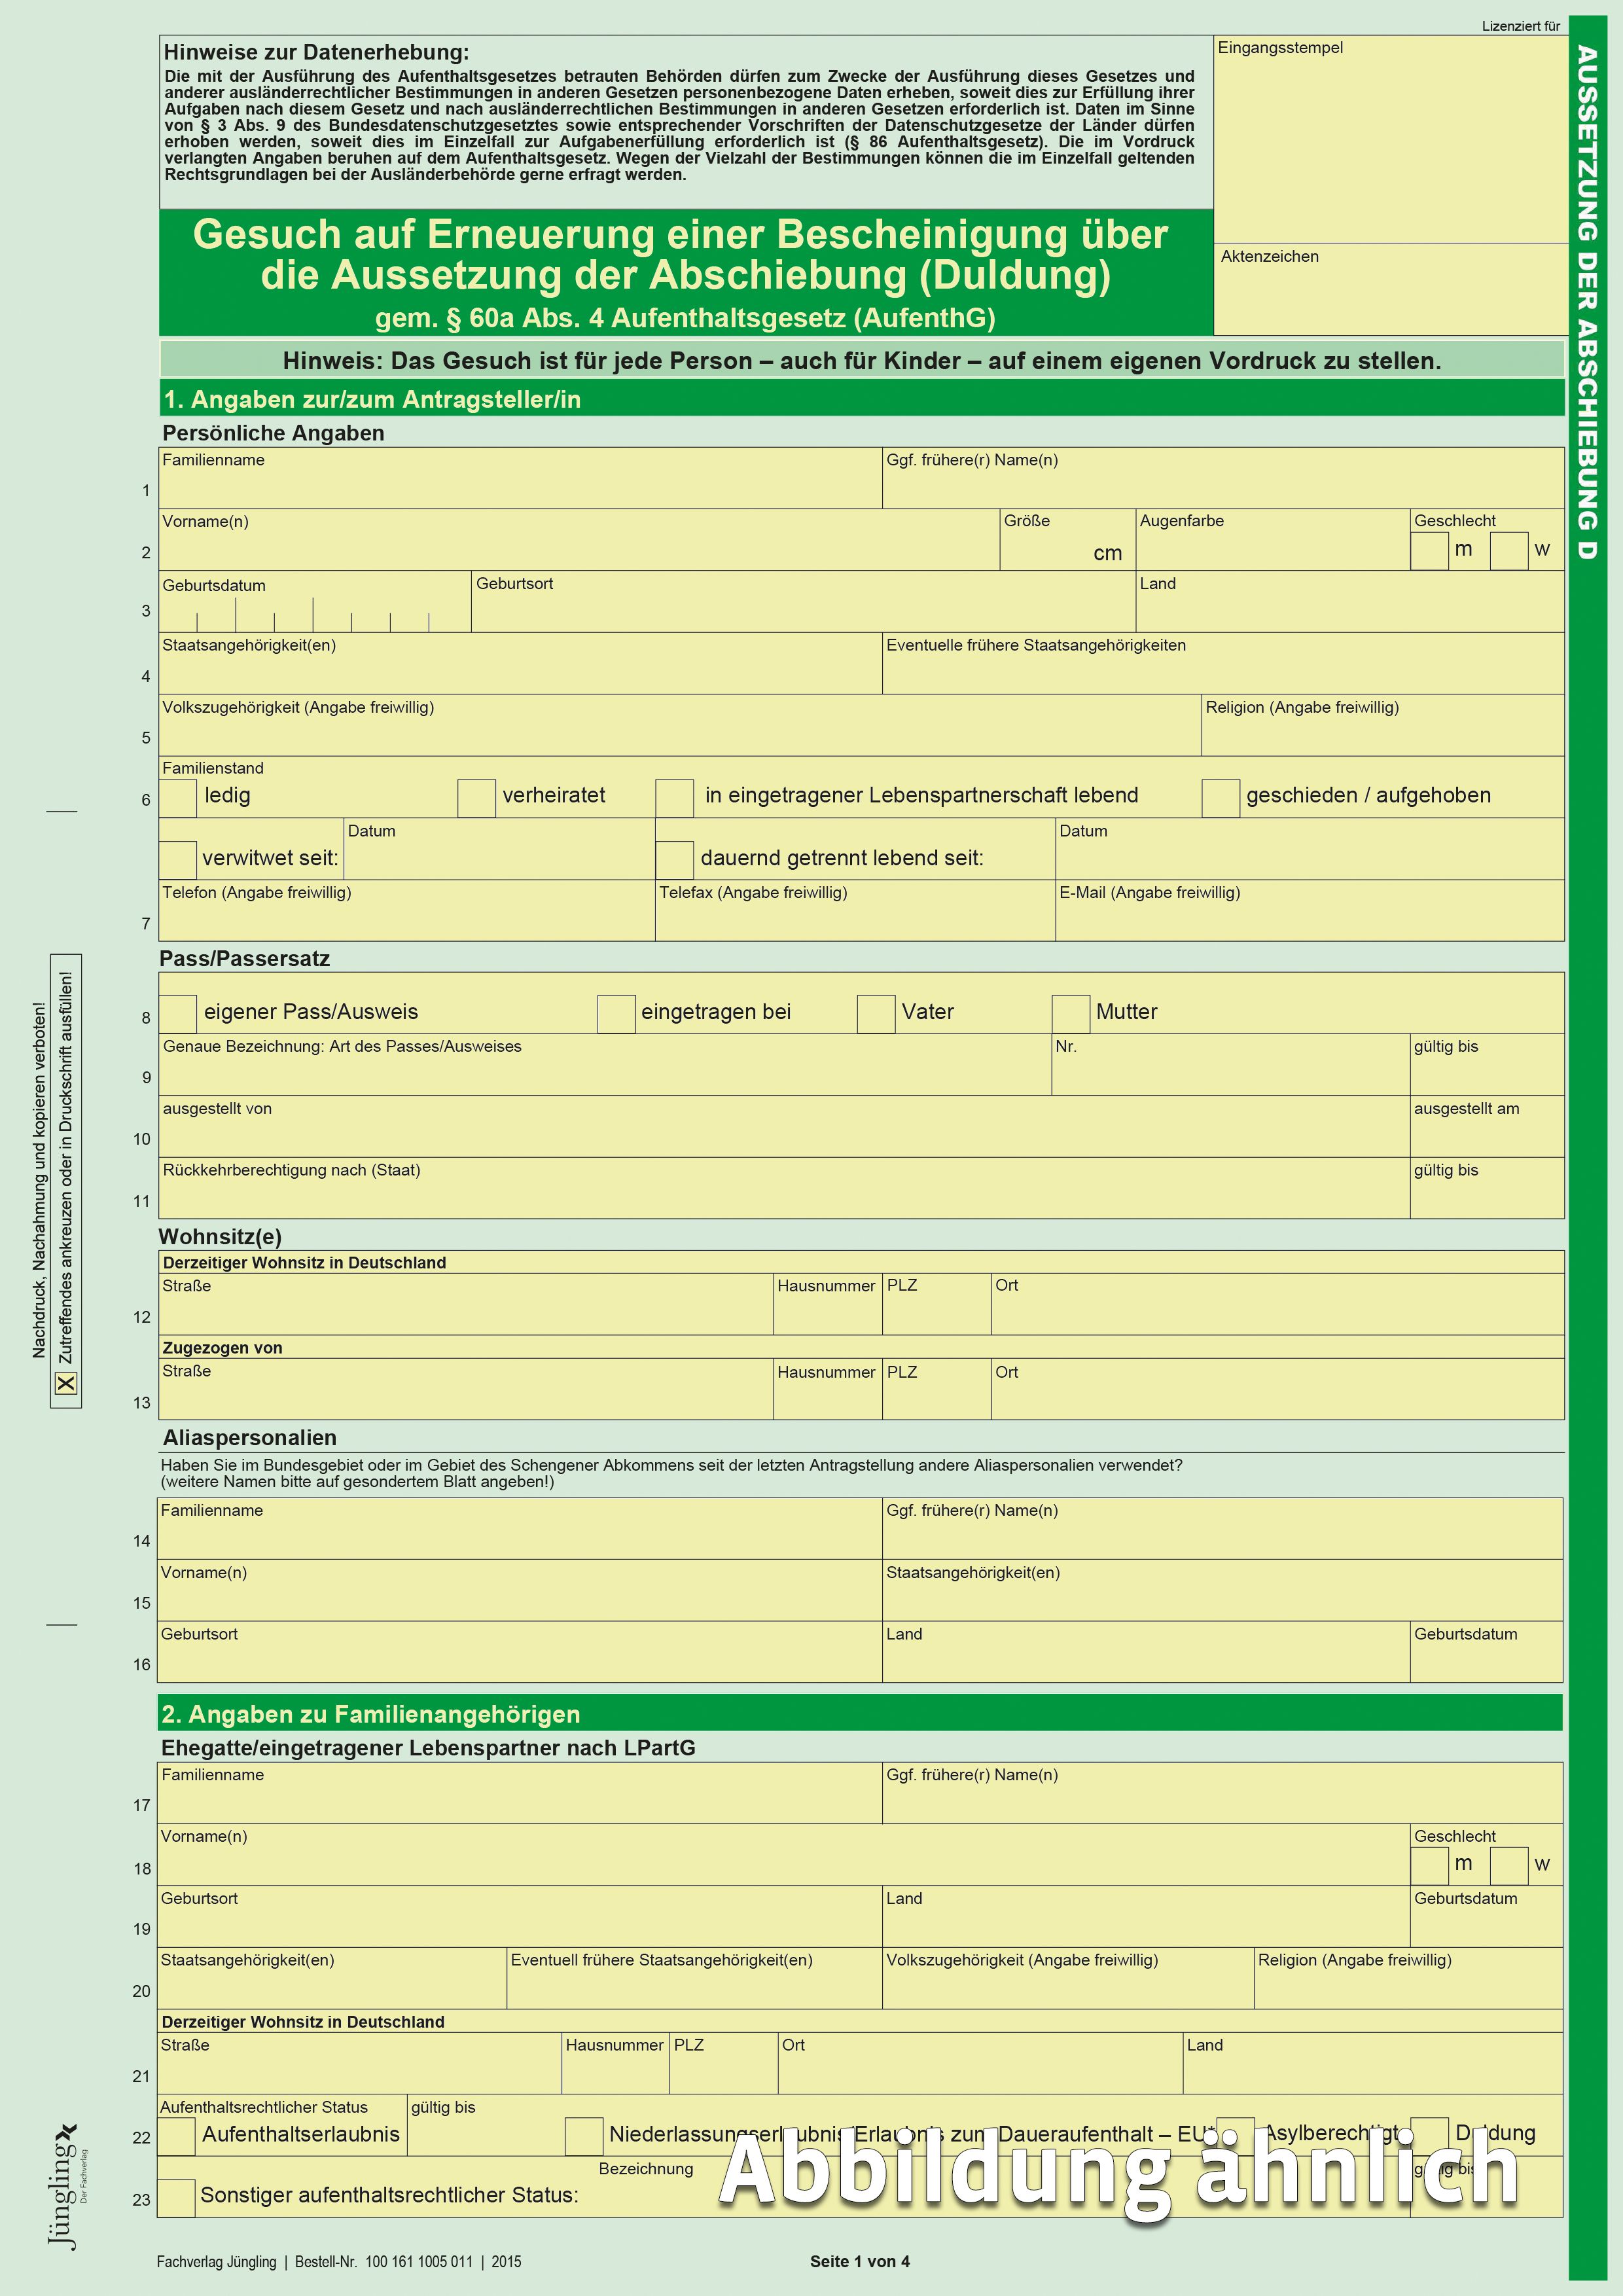Tick the 'verwitwet seit' checkbox
This screenshot has width=1623, height=2296.
(178, 860)
